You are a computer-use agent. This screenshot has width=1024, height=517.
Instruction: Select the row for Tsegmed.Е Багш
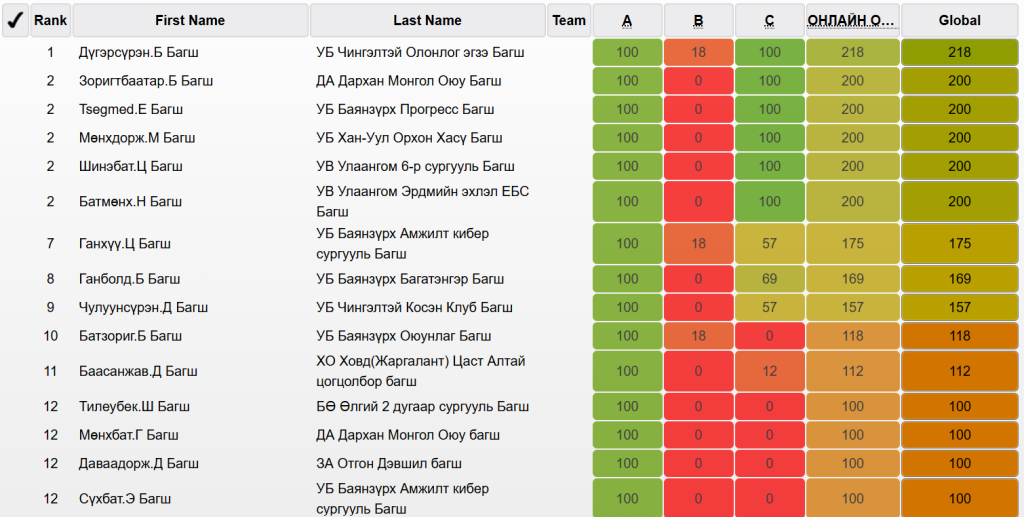tap(132, 109)
